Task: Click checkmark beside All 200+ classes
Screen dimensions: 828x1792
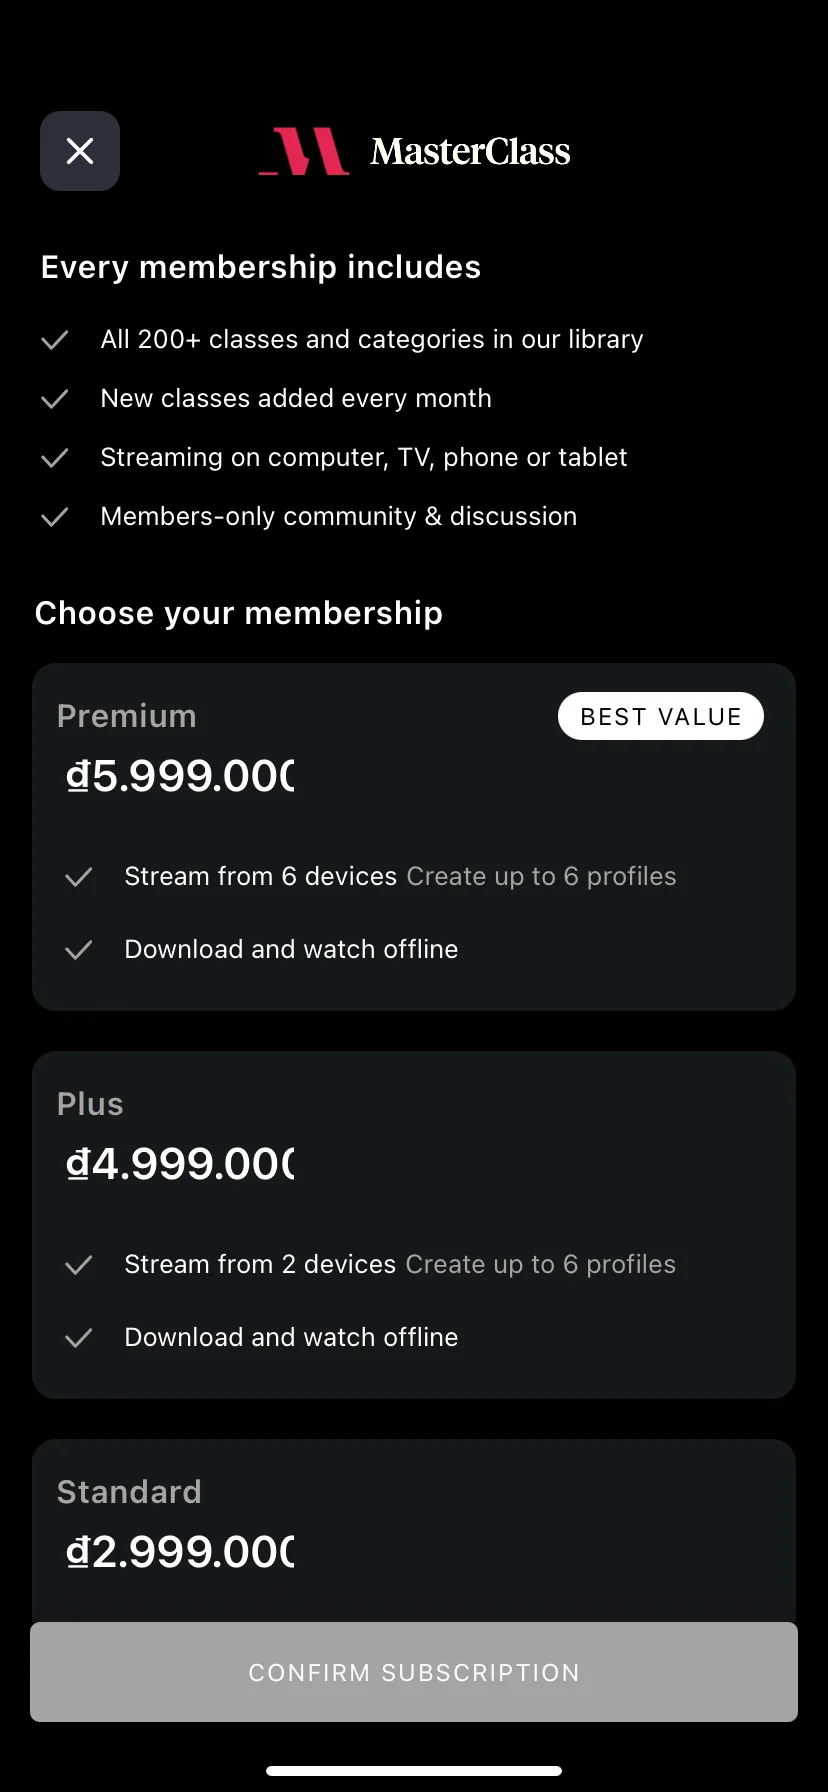Action: click(54, 340)
